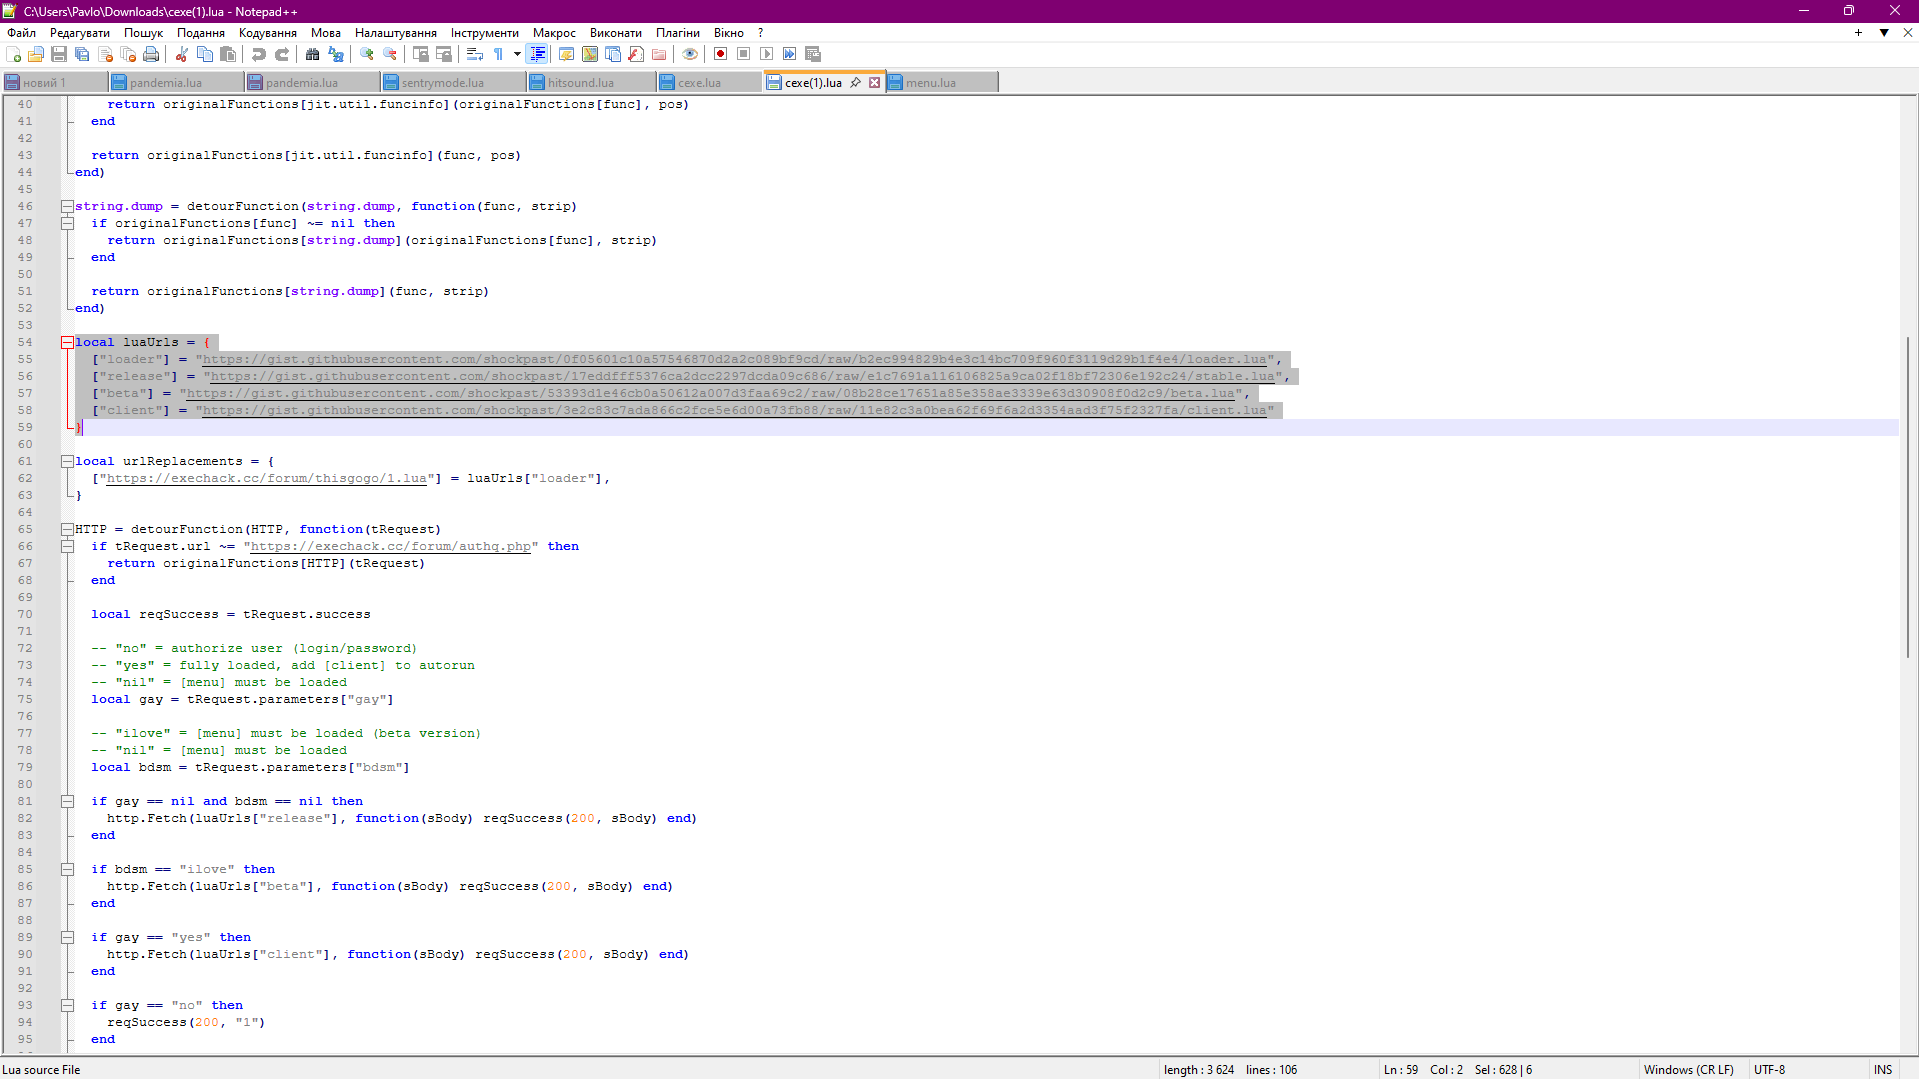Collapse the if gay == "yes" fold on line 89

[67, 937]
